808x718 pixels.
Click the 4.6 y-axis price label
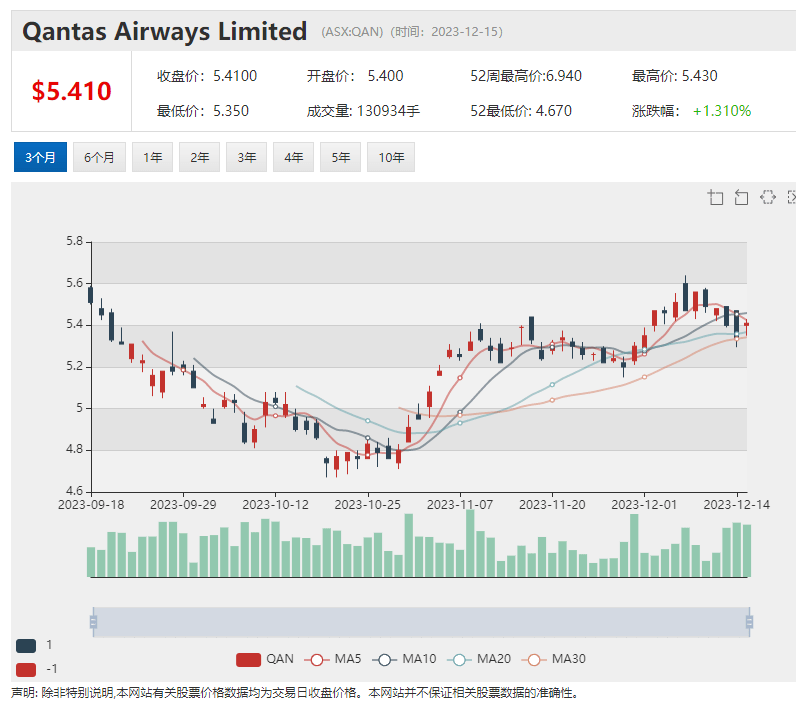[74, 491]
